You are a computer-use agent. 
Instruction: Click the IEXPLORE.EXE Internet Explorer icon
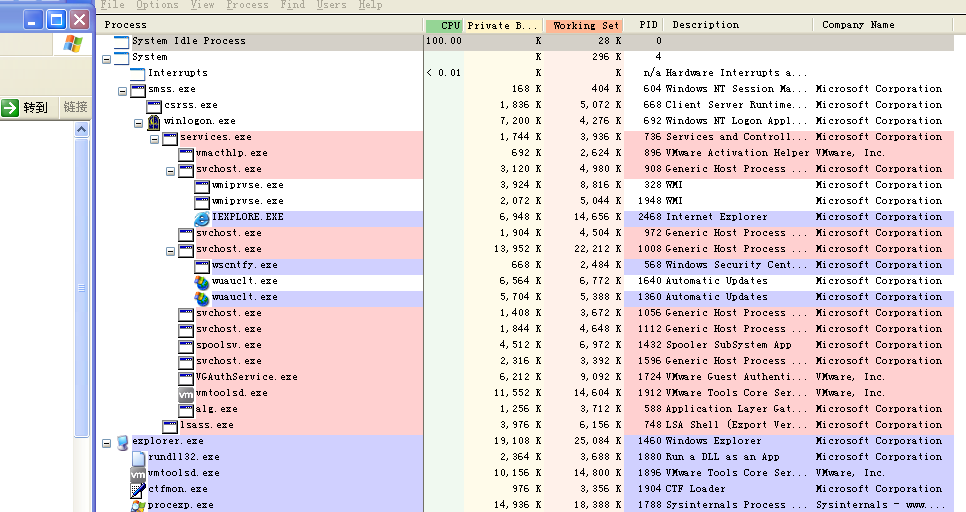click(x=201, y=218)
